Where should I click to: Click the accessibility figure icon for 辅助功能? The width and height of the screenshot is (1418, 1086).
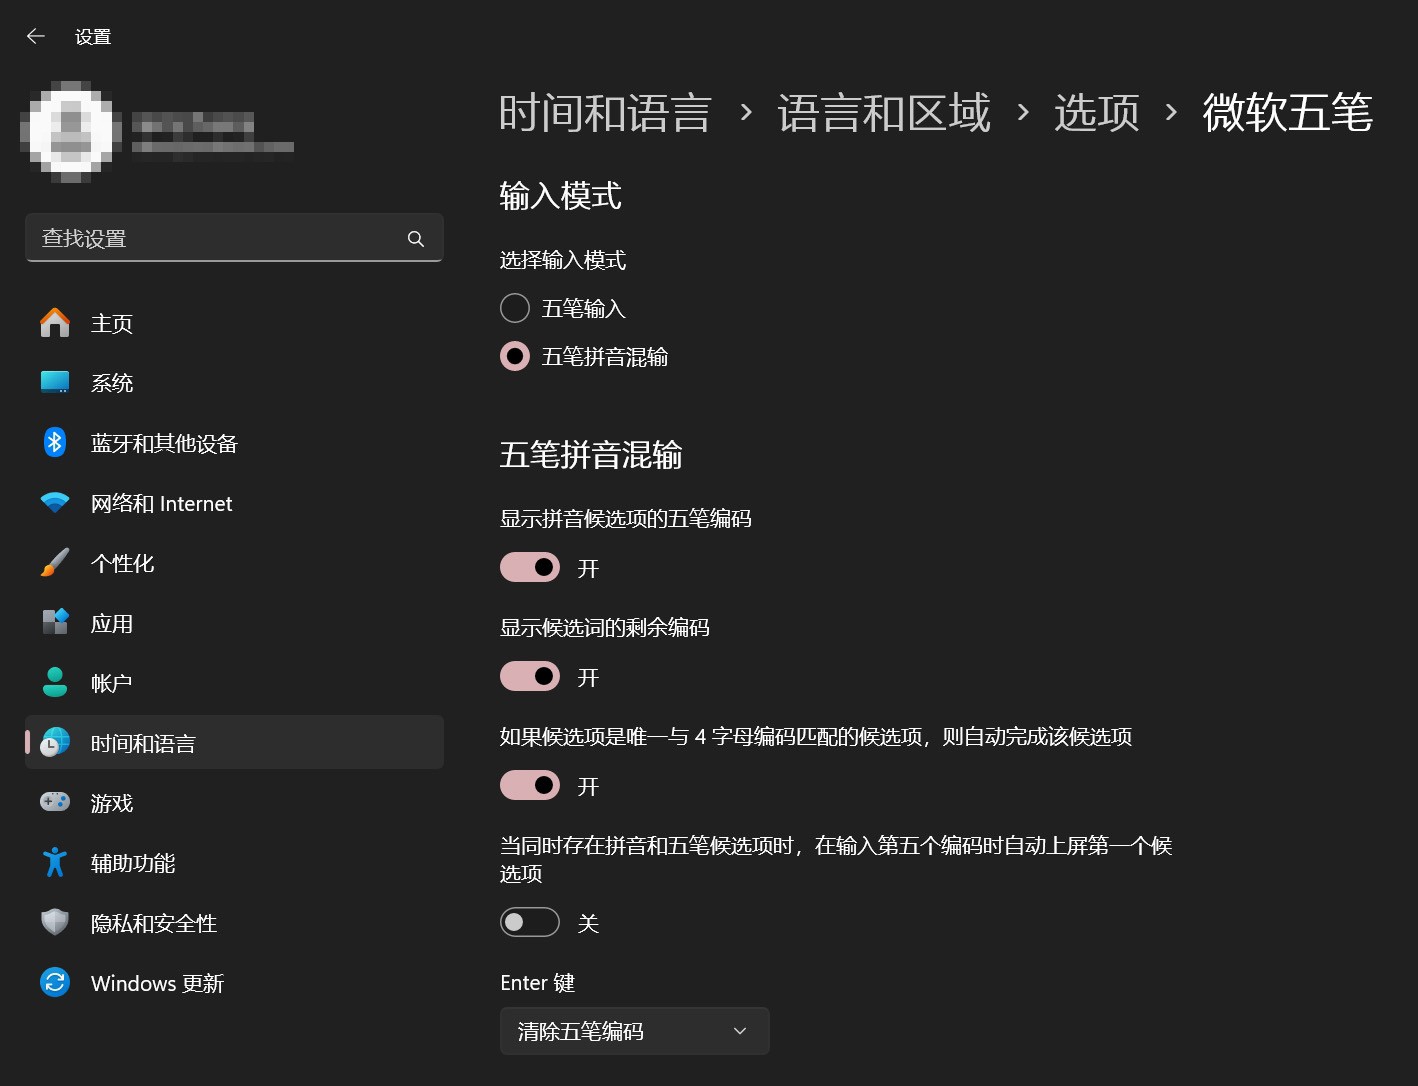coord(55,862)
